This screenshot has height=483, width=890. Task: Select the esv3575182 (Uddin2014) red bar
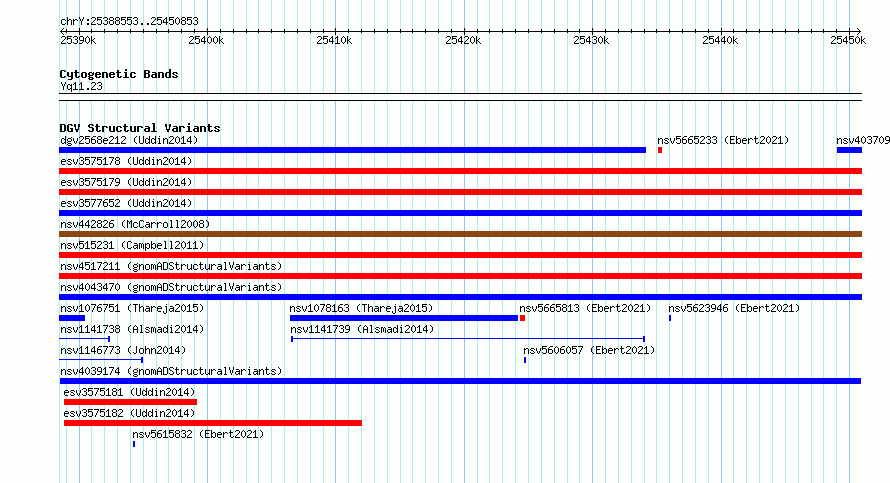coord(213,423)
